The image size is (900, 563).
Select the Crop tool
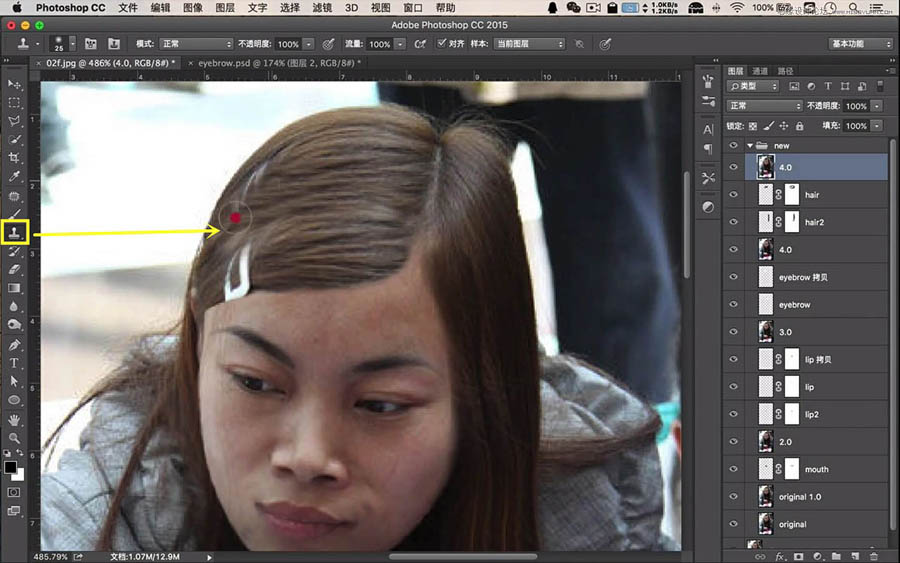[14, 158]
